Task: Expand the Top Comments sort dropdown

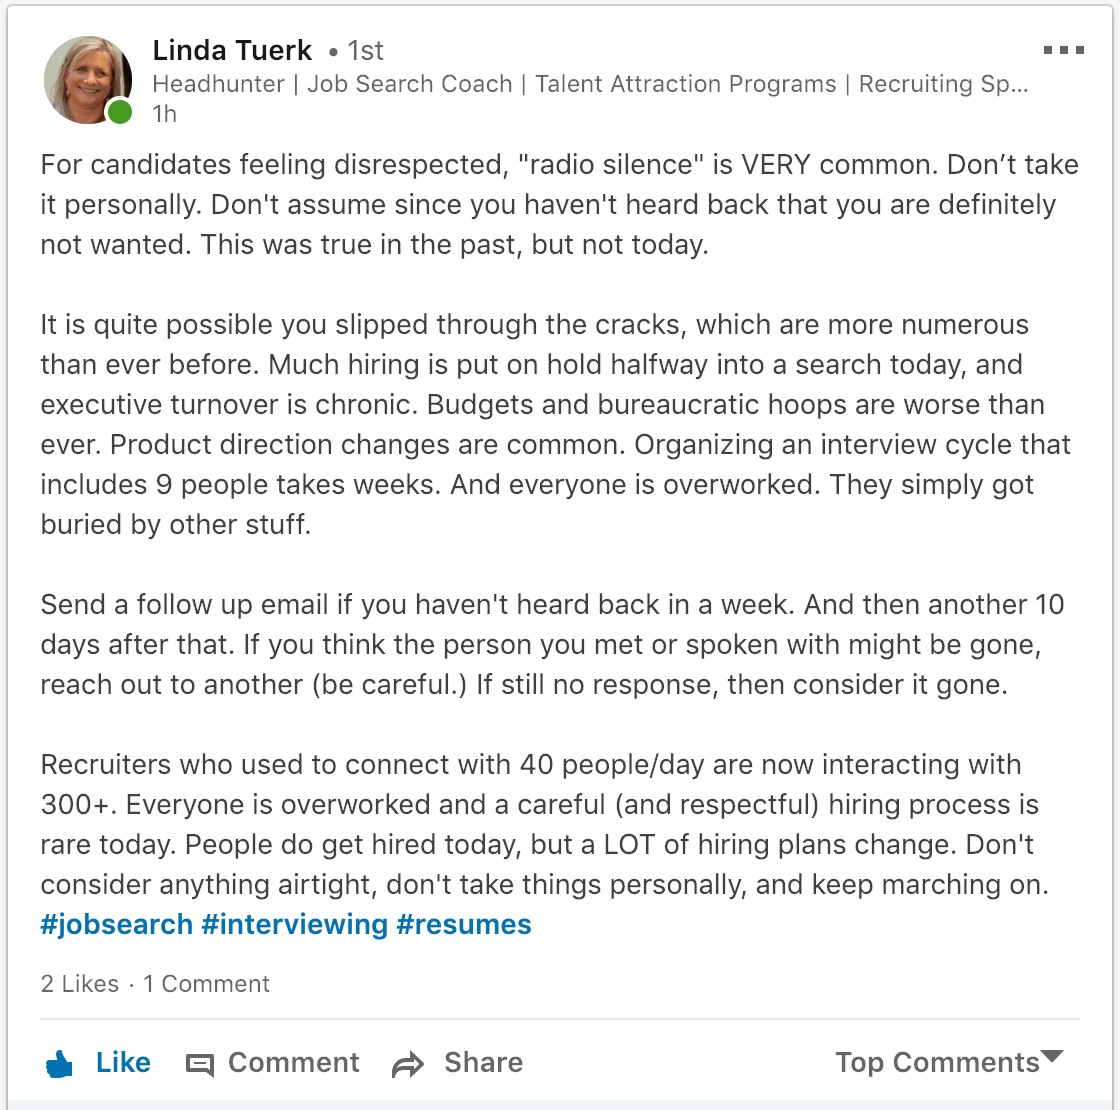Action: pyautogui.click(x=937, y=1062)
